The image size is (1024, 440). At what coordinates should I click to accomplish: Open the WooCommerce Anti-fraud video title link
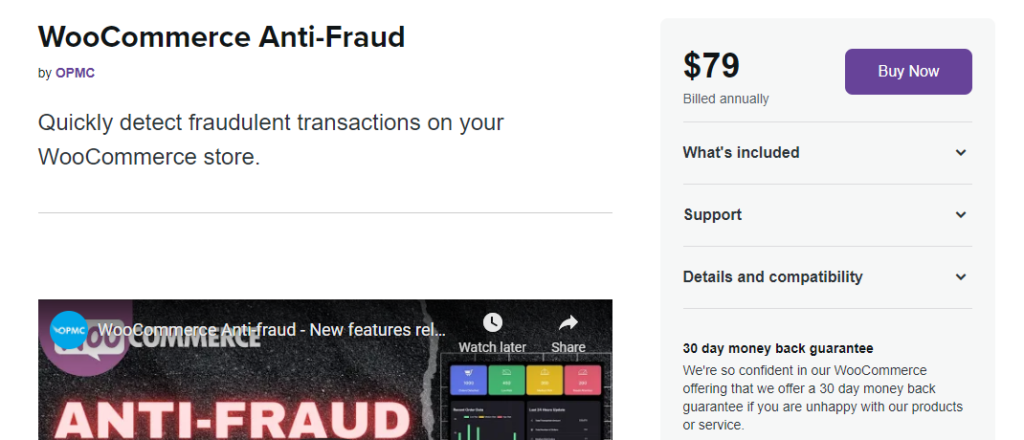tap(272, 330)
